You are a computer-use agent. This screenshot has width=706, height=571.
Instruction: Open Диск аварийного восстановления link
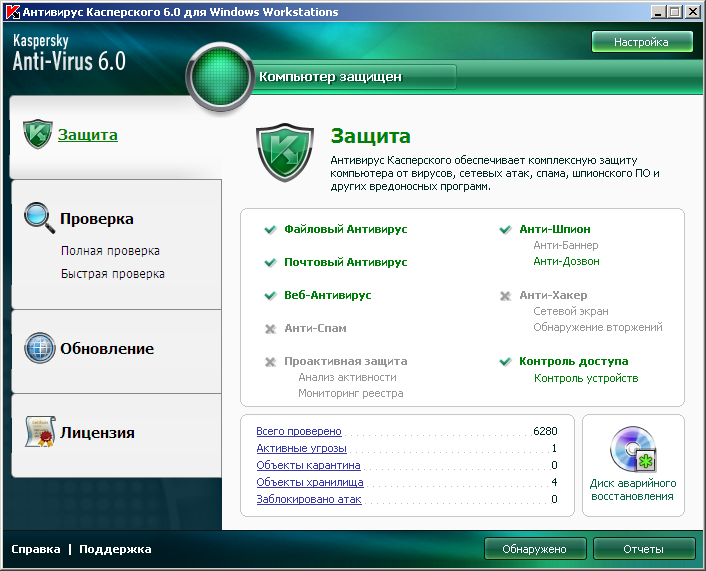(x=633, y=489)
